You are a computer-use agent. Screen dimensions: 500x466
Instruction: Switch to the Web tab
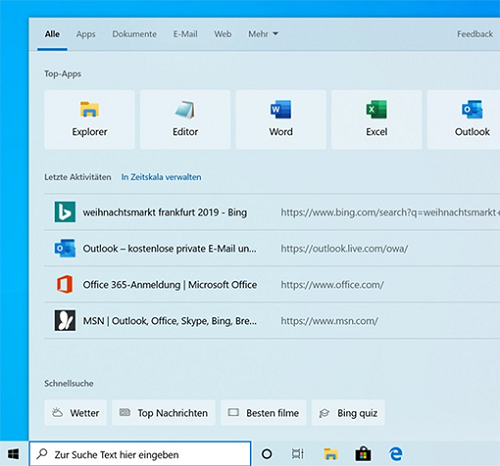tap(223, 34)
